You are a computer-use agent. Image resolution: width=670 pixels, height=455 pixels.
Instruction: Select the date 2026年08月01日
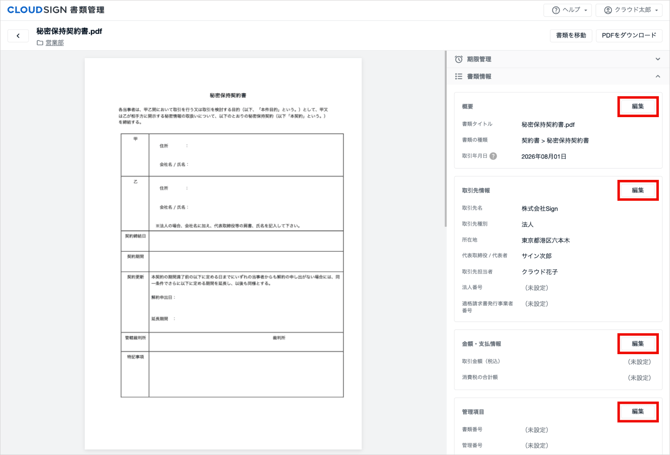544,157
